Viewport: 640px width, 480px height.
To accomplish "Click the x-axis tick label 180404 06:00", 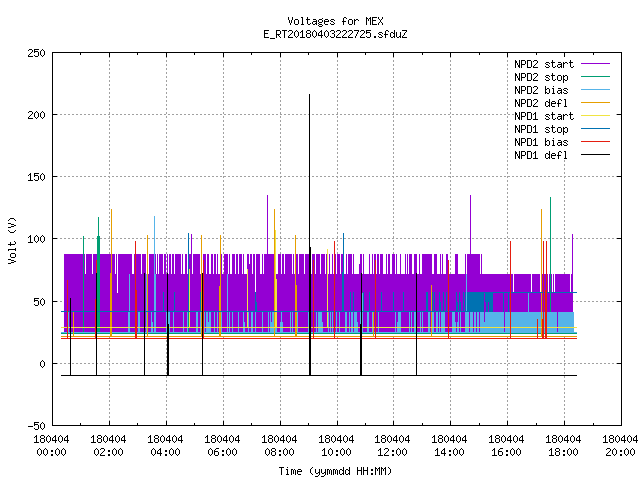I will click(x=222, y=446).
